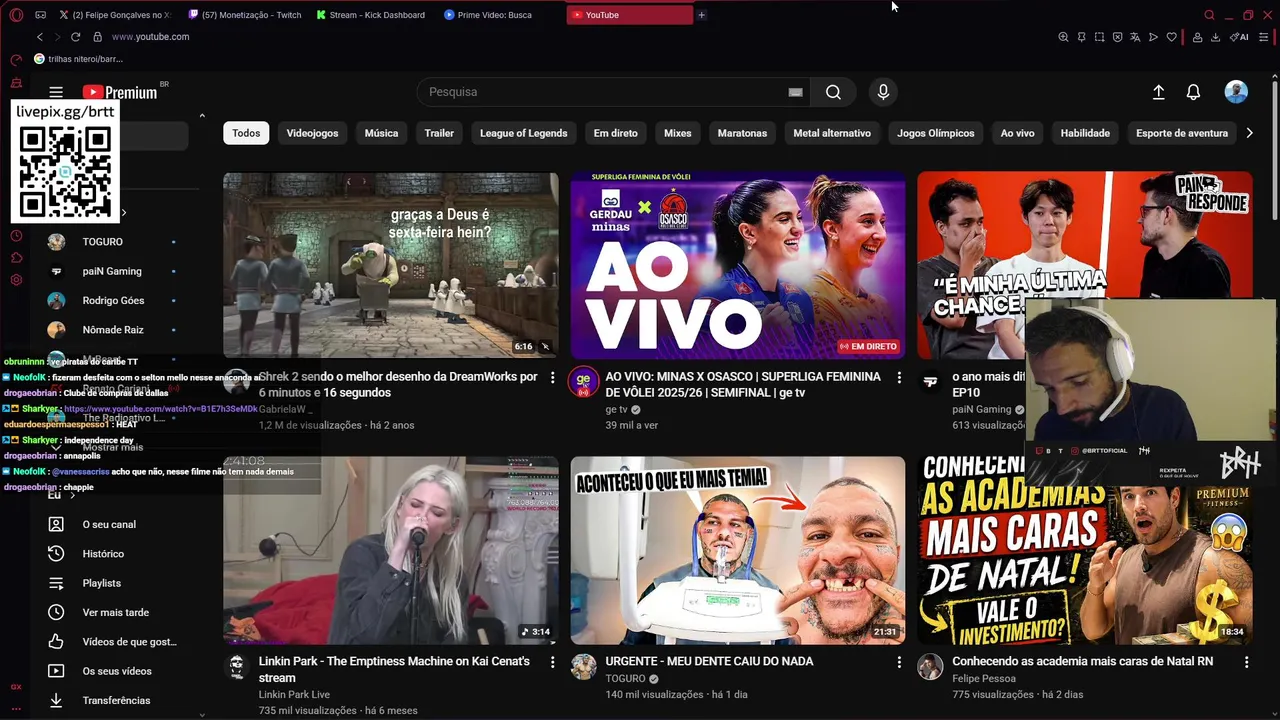Open Rodrigo Góes subscription channel
Image resolution: width=1280 pixels, height=720 pixels.
coord(115,300)
